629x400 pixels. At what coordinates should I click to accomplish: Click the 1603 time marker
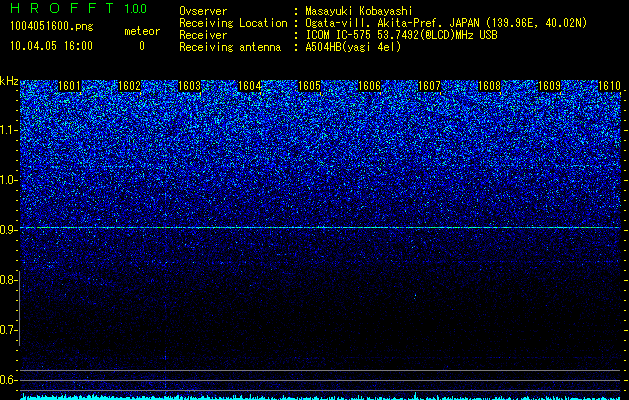(x=189, y=86)
